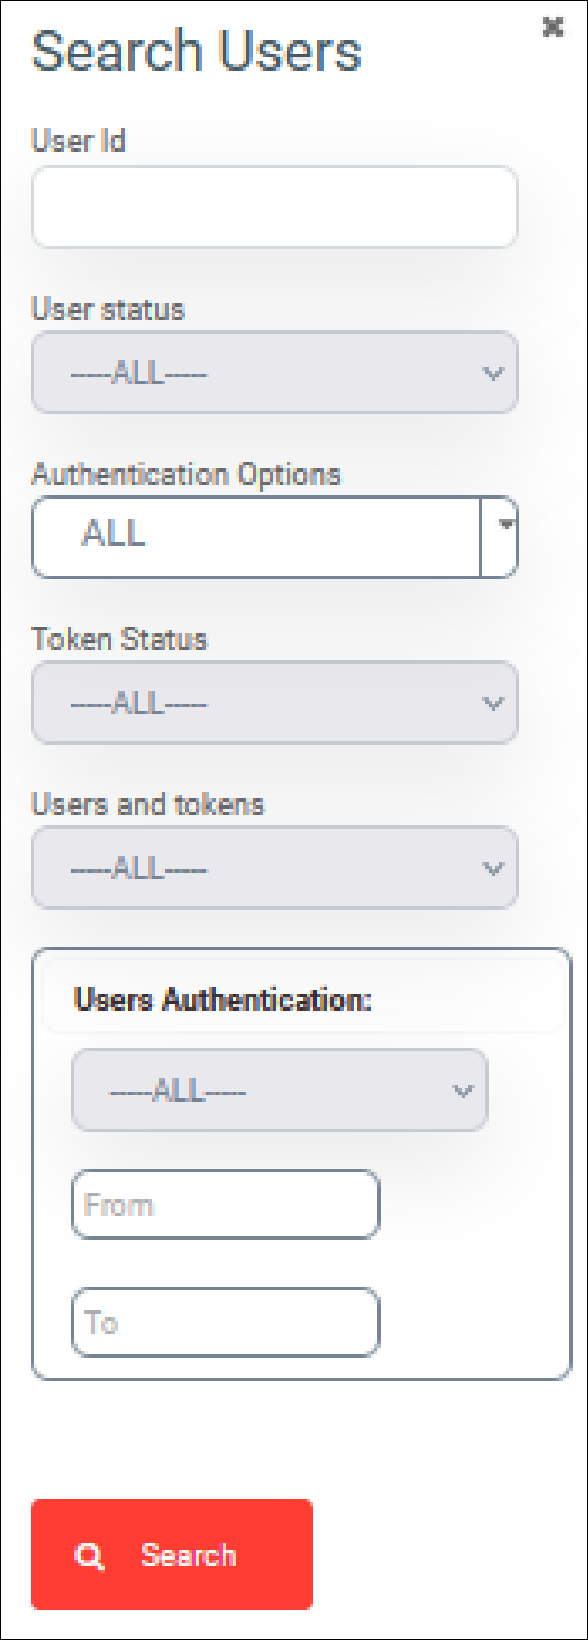Open the Users Authentication dropdown
This screenshot has width=588, height=1640.
[x=280, y=1091]
